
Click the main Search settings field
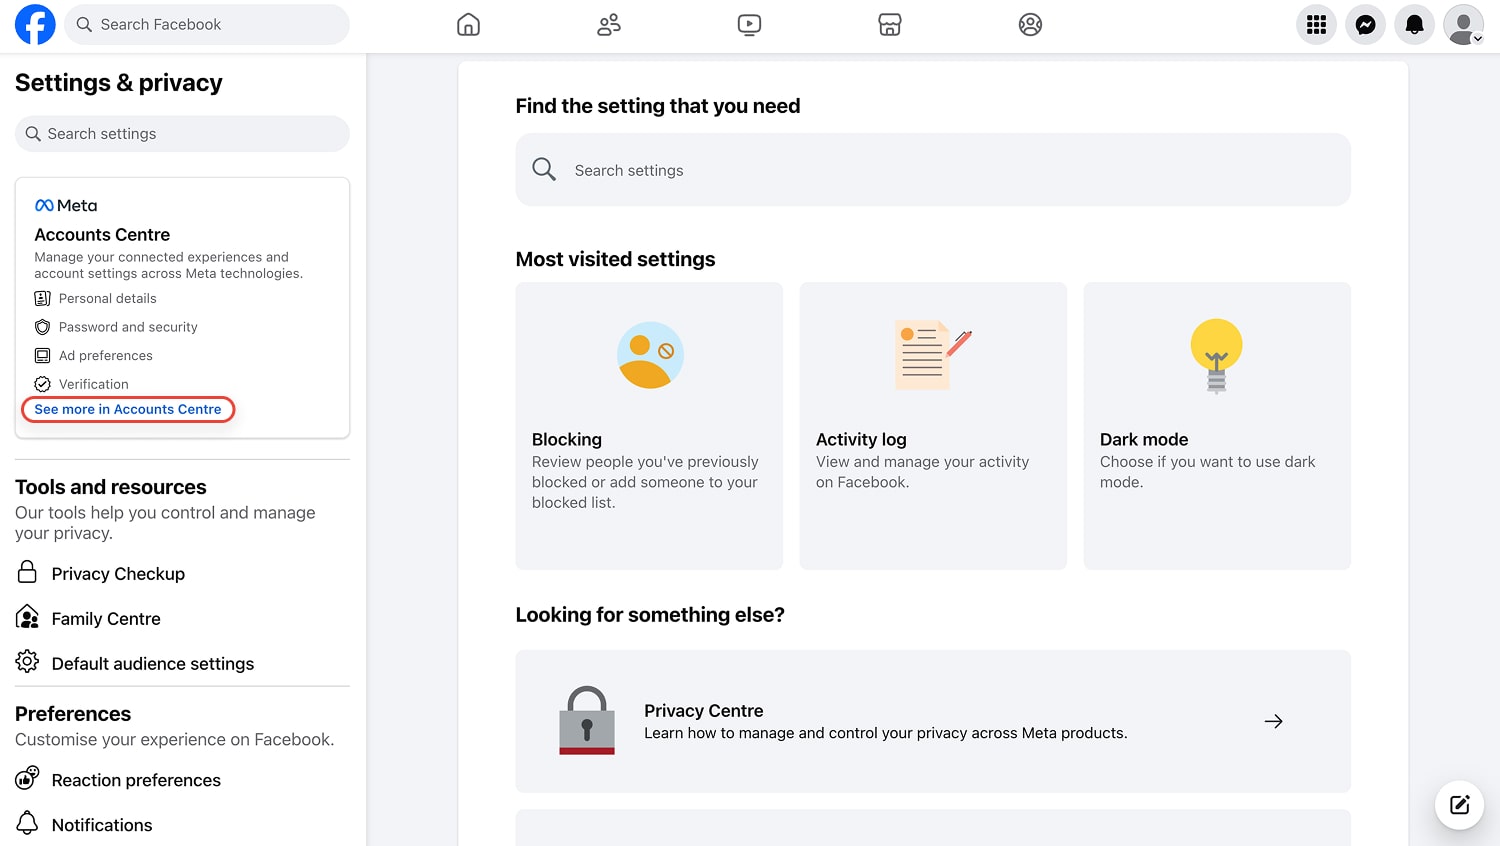click(x=933, y=170)
